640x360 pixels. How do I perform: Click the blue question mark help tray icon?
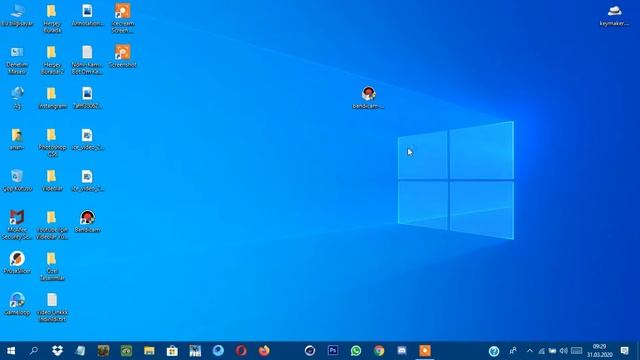pyautogui.click(x=494, y=351)
